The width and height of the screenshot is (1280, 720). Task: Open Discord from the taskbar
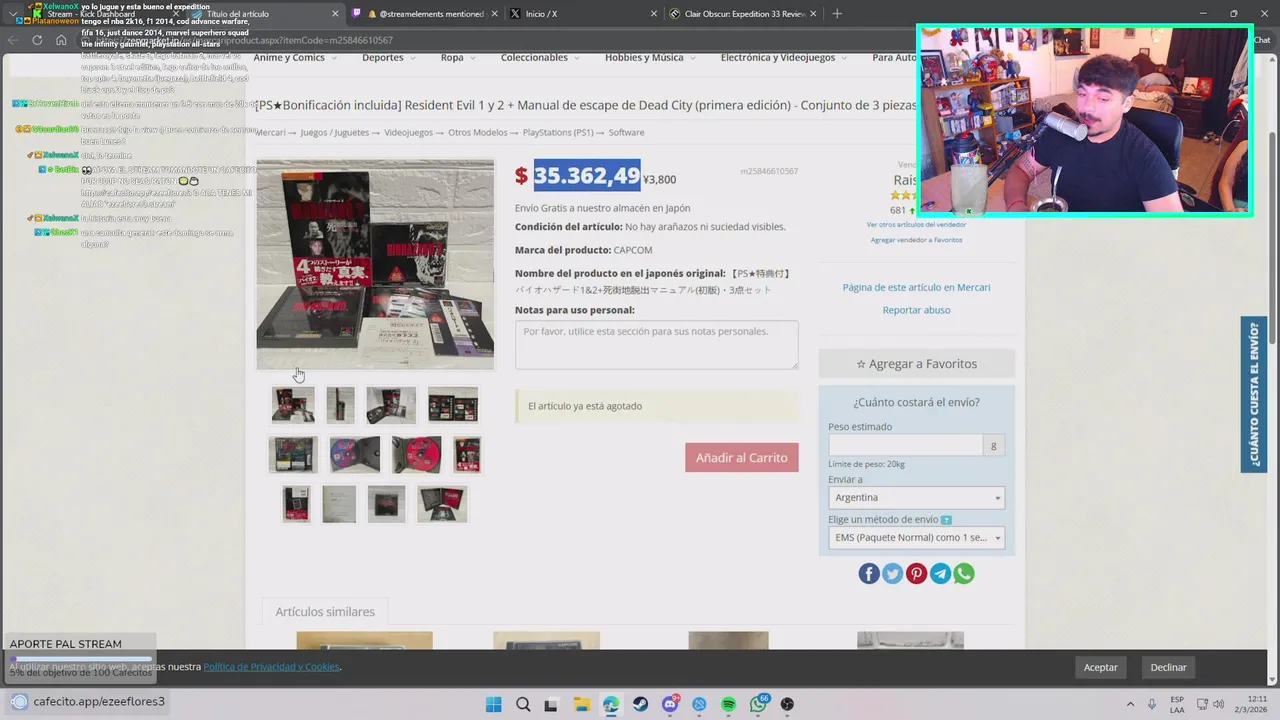(x=670, y=704)
